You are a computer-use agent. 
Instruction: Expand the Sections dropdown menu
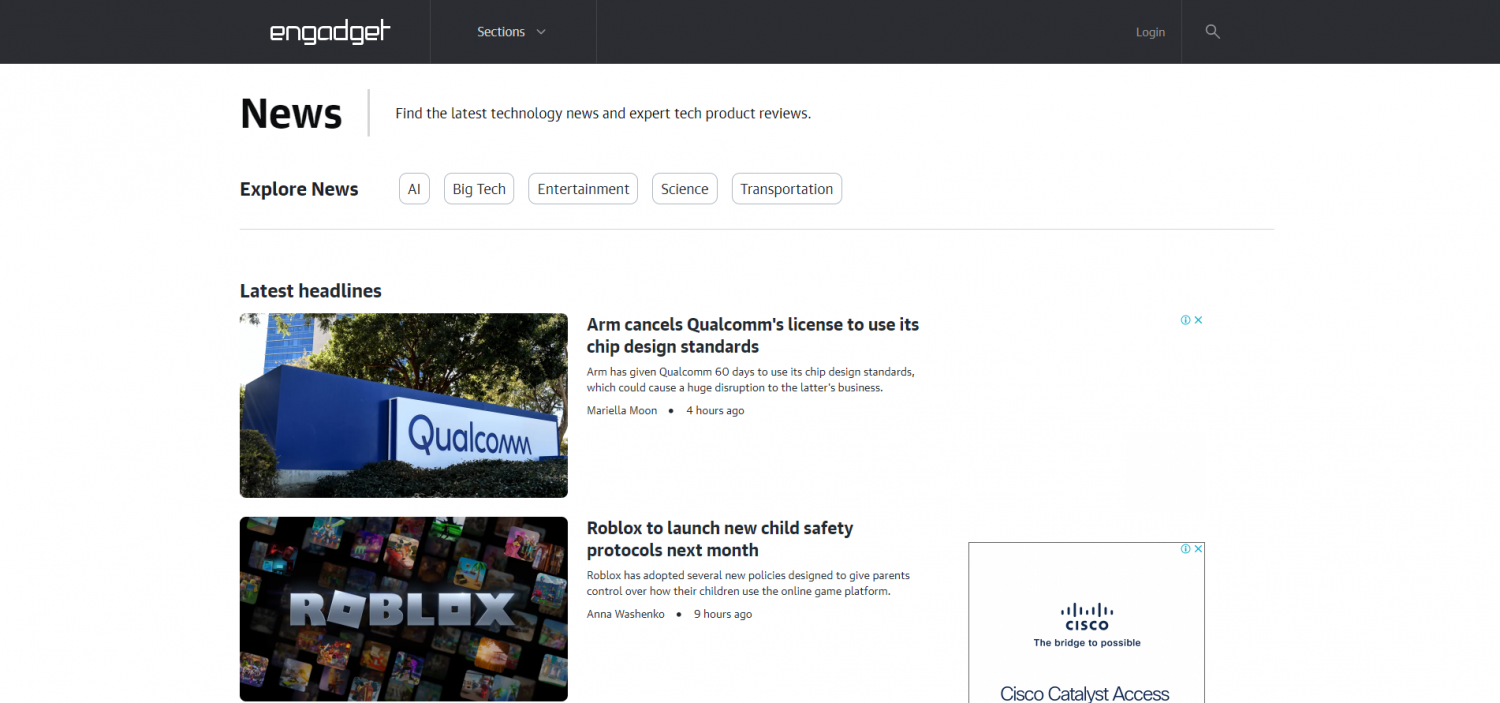[x=511, y=32]
